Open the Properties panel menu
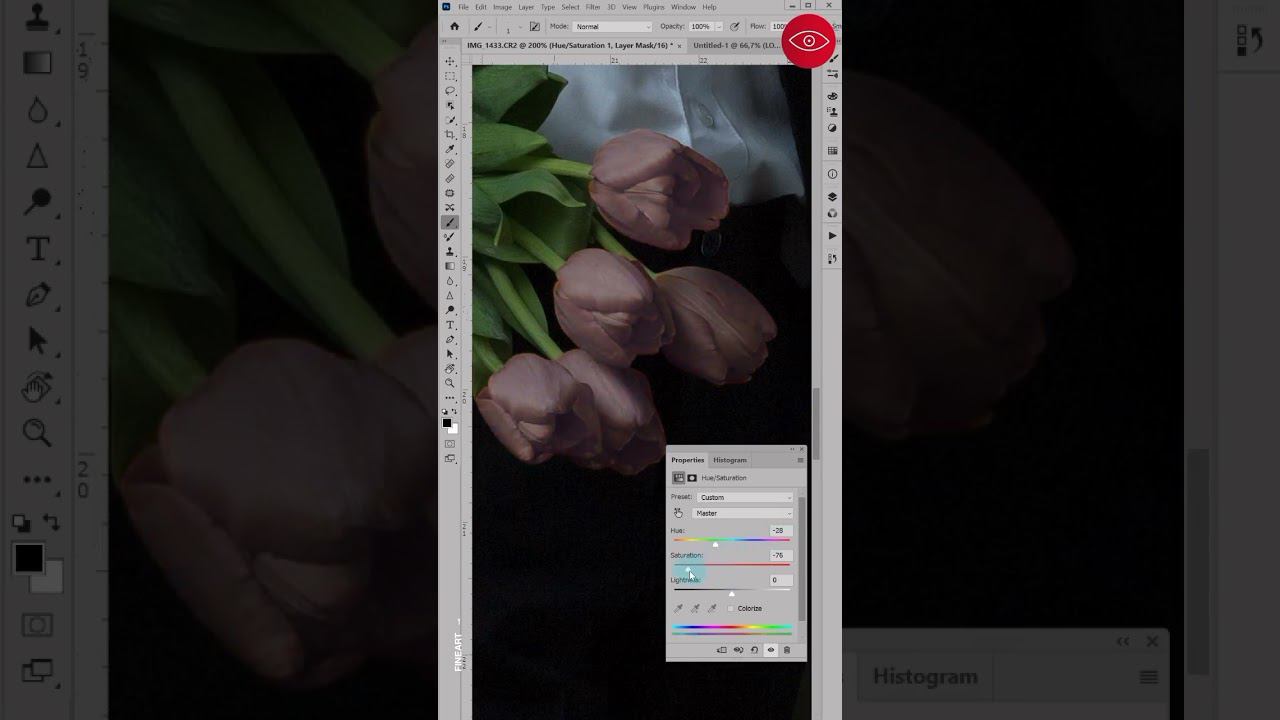Screen dimensions: 1280x720 (x=799, y=460)
